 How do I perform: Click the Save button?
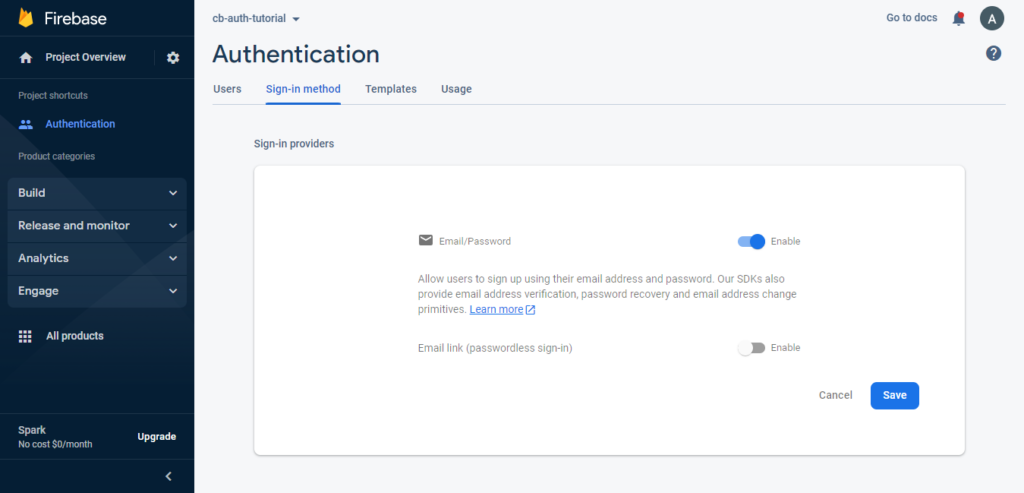(x=895, y=396)
